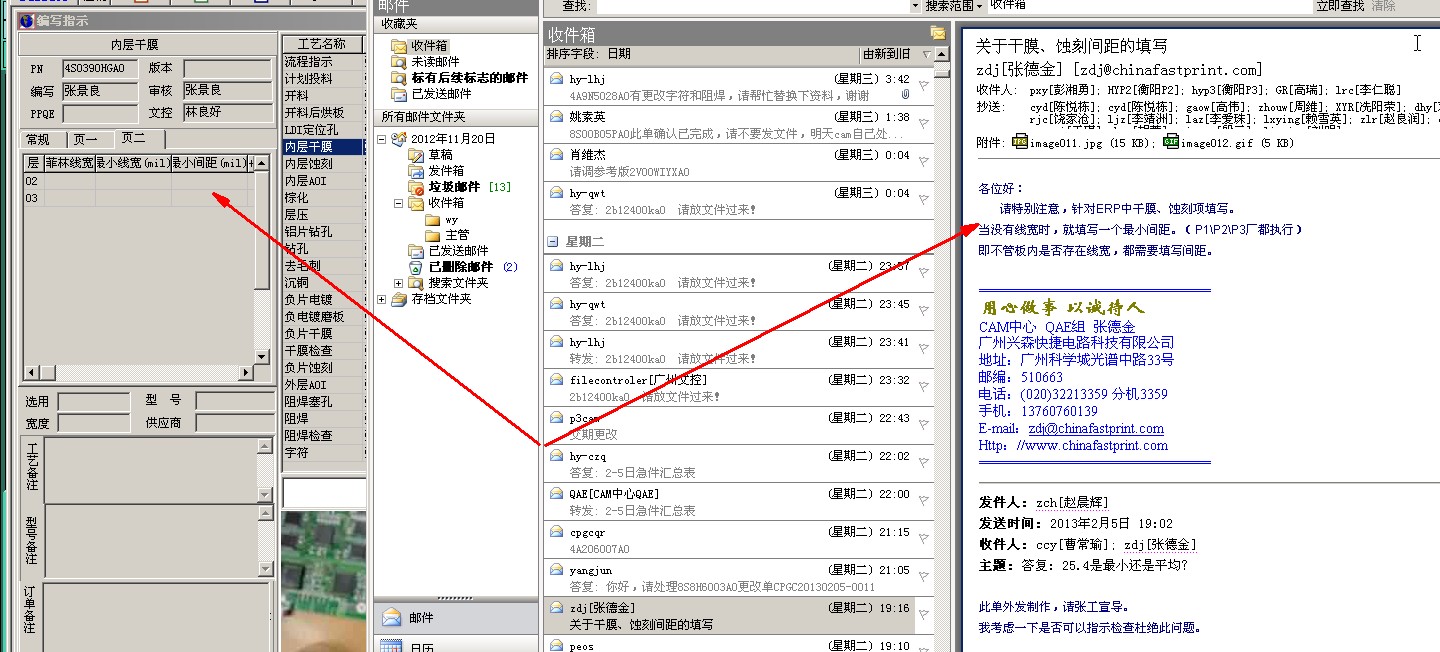
Task: Flag the hy-qwt 星期三 0:04 message
Action: point(923,200)
